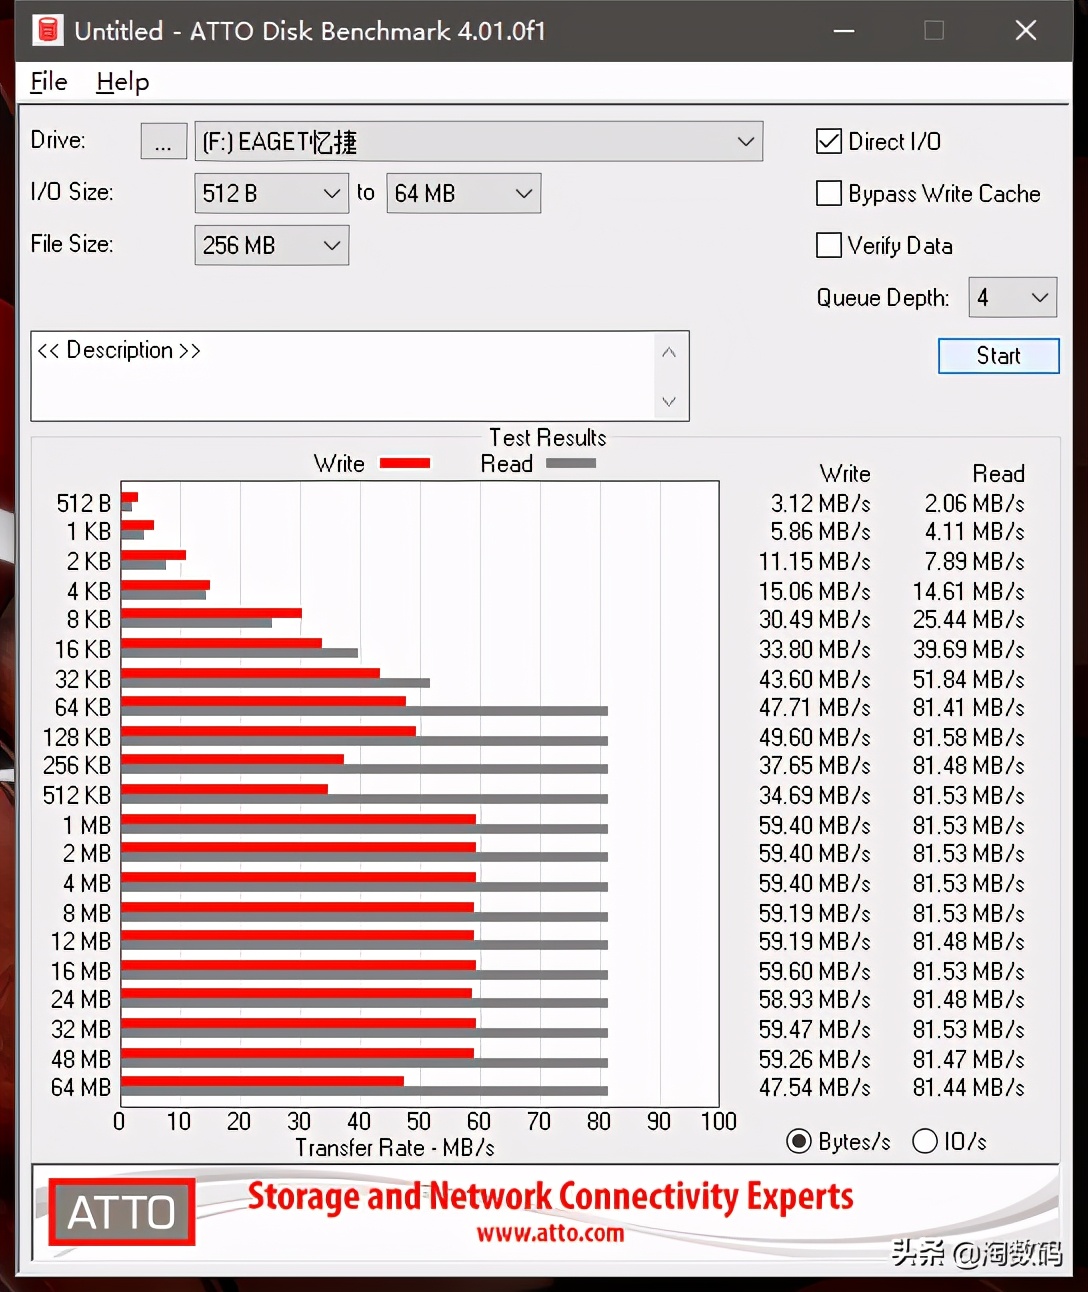The width and height of the screenshot is (1088, 1292).
Task: Open www.atto.com link in banner
Action: coord(550,1233)
